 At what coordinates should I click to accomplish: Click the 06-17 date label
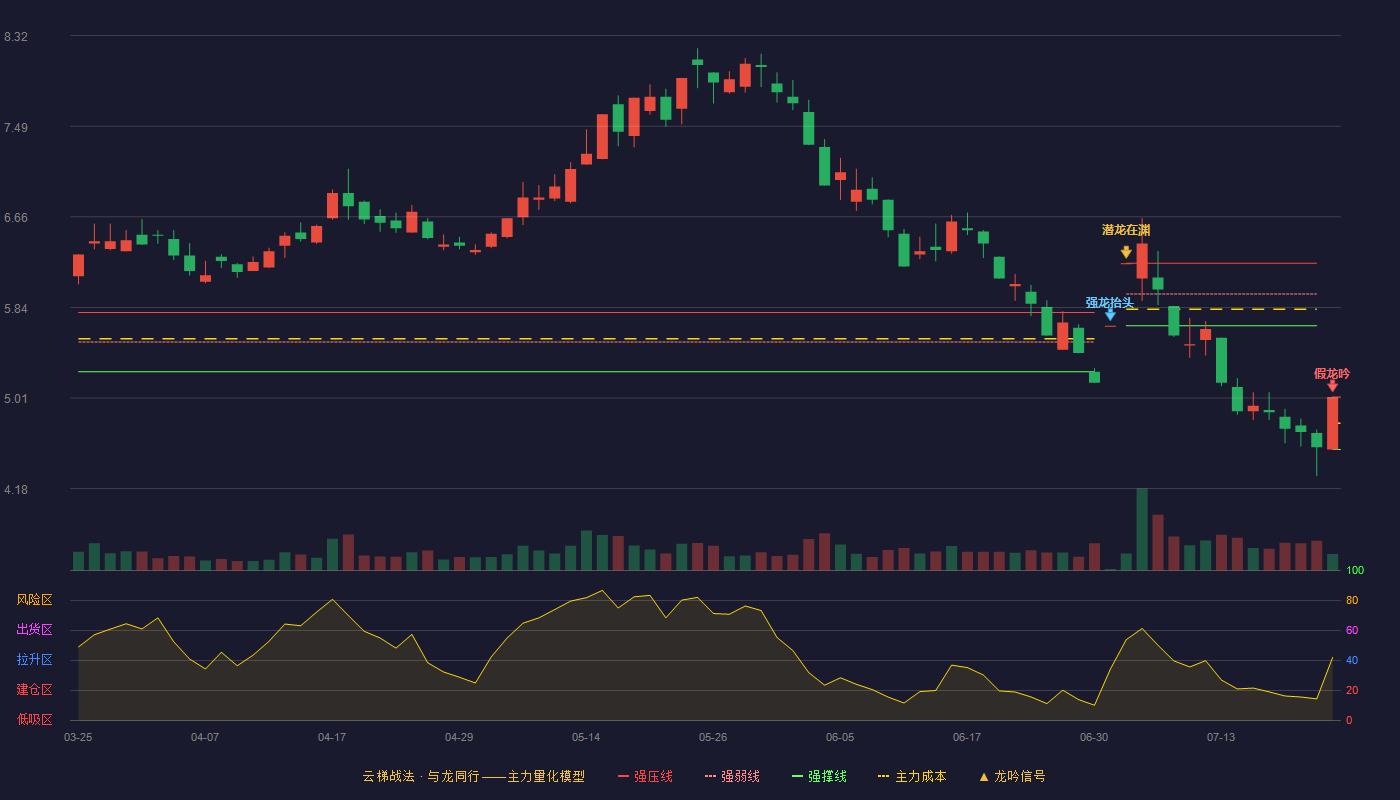click(967, 737)
